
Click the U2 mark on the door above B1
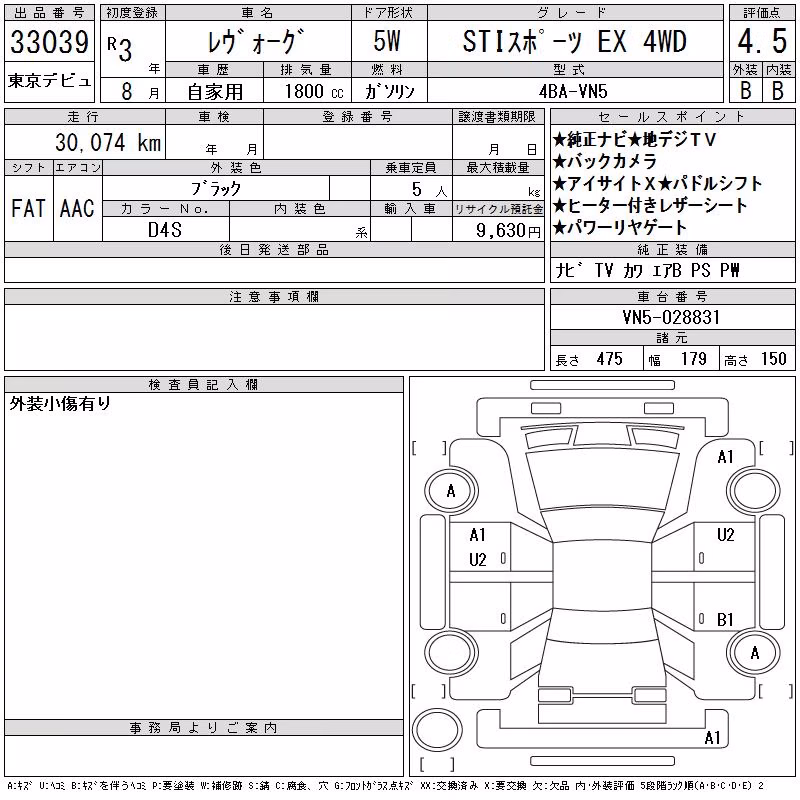tap(726, 535)
